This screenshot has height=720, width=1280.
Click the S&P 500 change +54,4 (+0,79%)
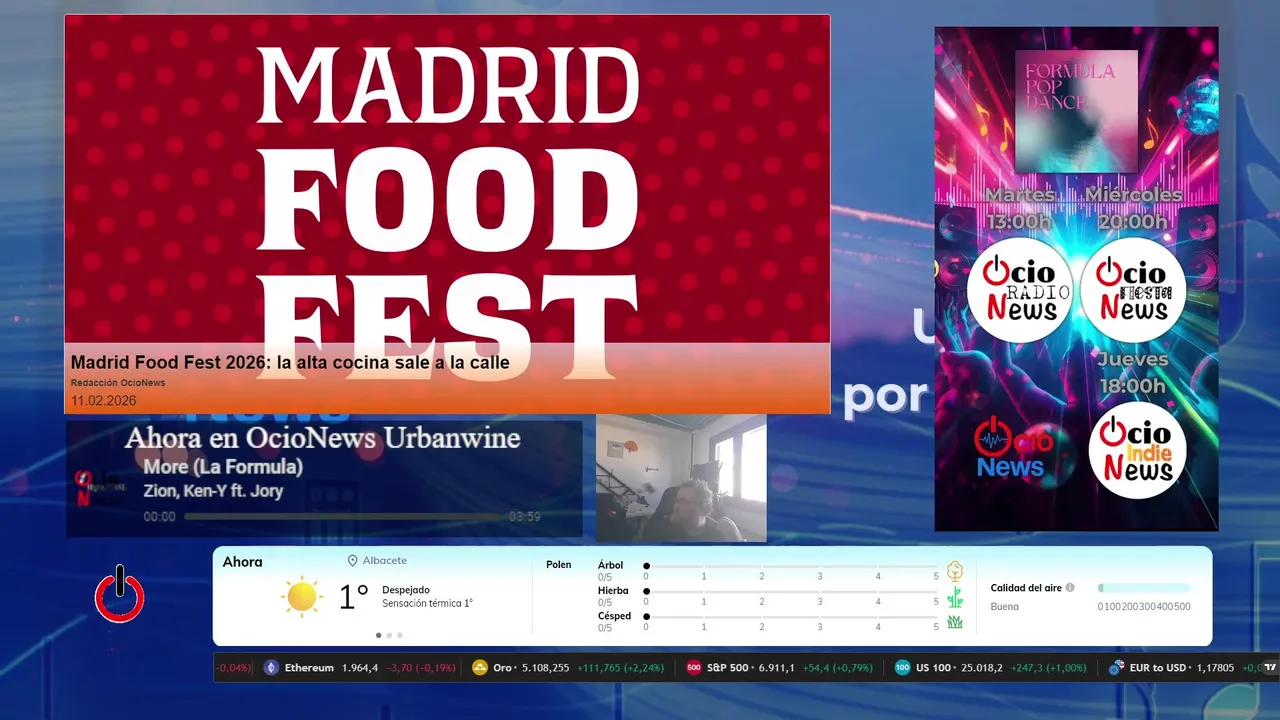point(838,668)
